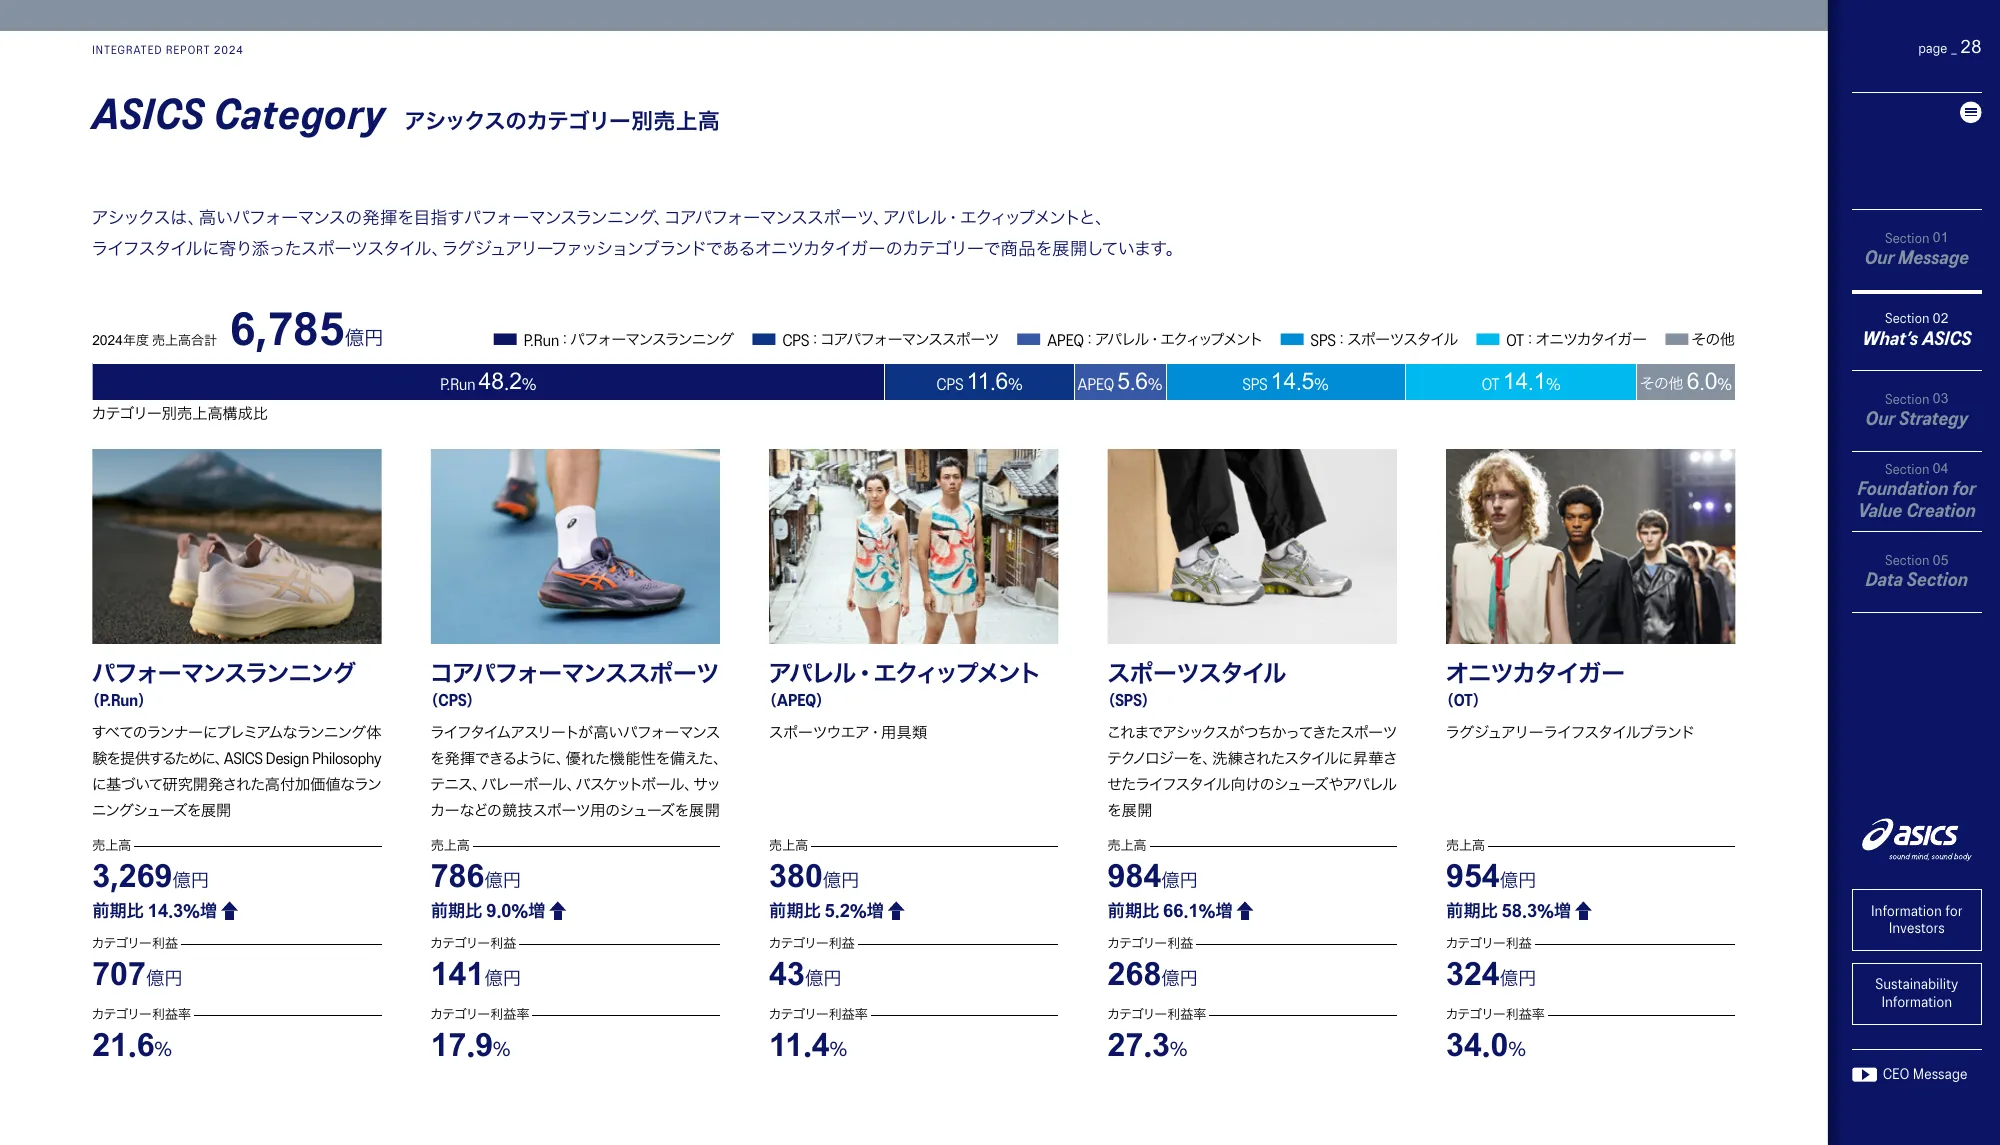Screen dimensions: 2000x1145
Task: Click the Onitsuka Tiger increase arrow
Action: point(1583,911)
